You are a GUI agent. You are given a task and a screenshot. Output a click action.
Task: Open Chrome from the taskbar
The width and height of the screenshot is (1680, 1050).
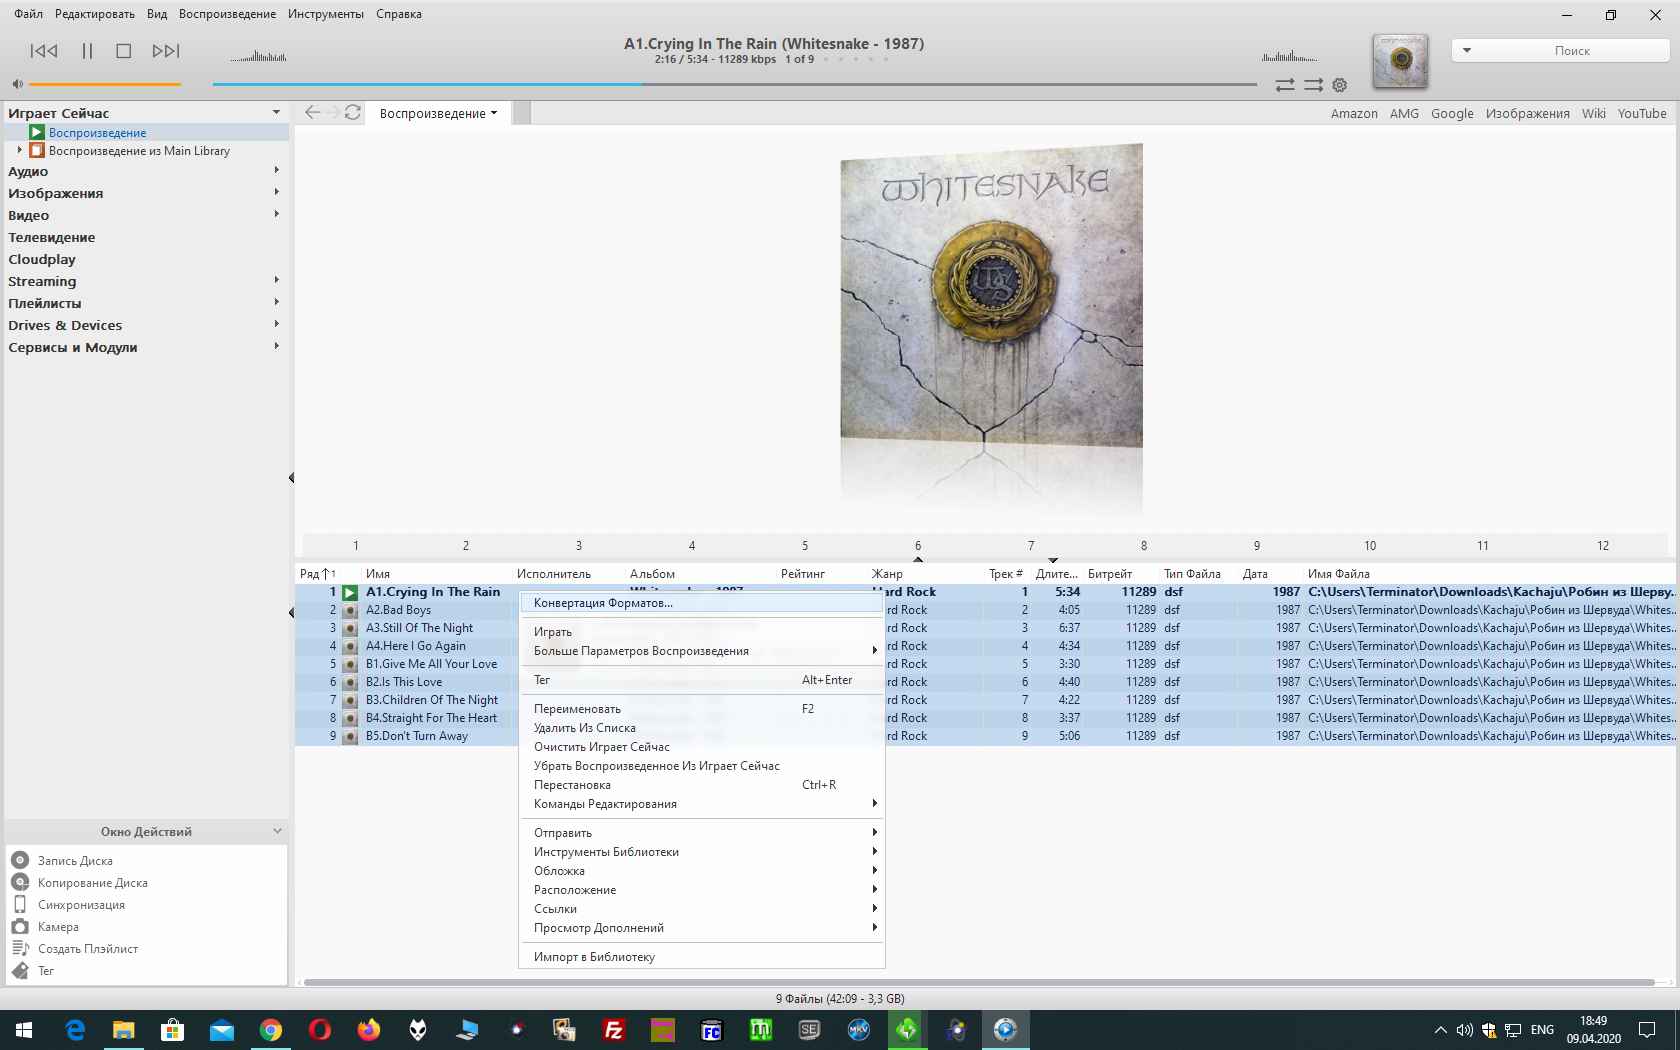click(x=271, y=1029)
